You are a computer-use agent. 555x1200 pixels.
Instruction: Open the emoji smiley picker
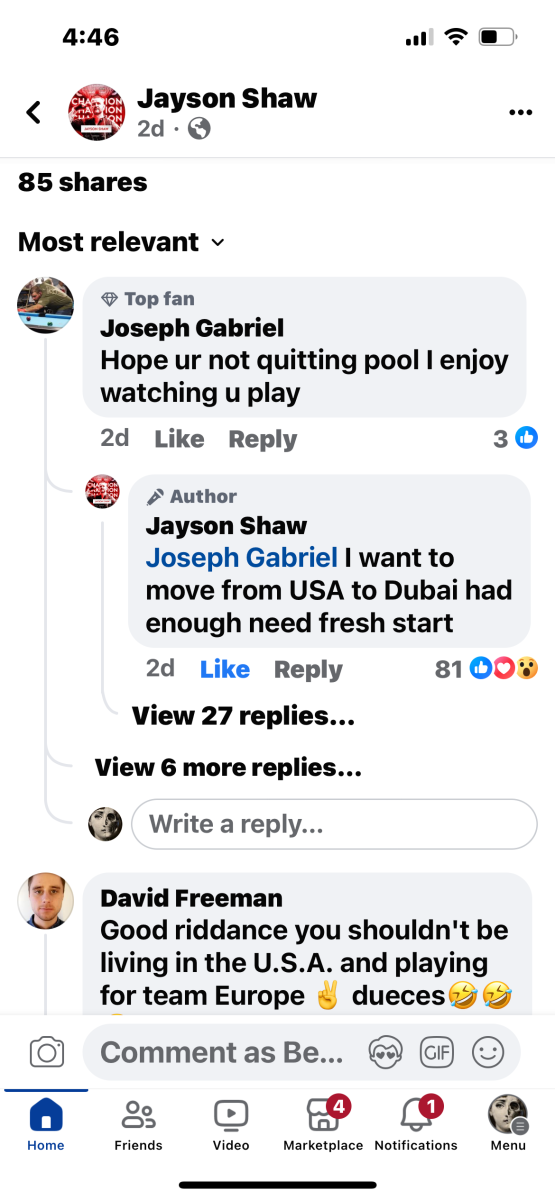488,1052
